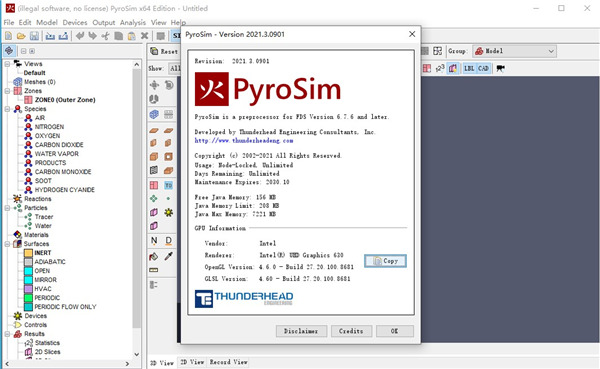Open the Devices menu
This screenshot has width=600, height=369.
(75, 23)
